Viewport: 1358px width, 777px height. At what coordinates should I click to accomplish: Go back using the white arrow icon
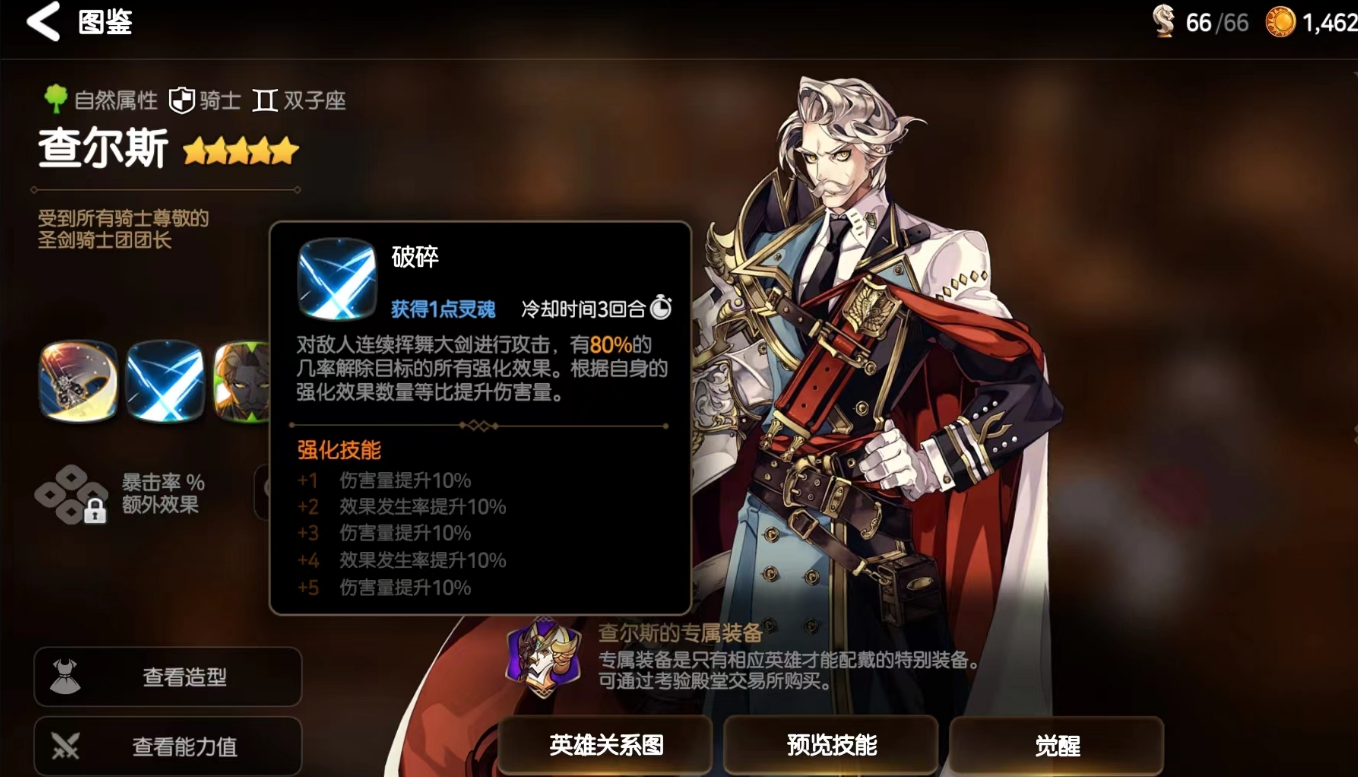[x=42, y=21]
